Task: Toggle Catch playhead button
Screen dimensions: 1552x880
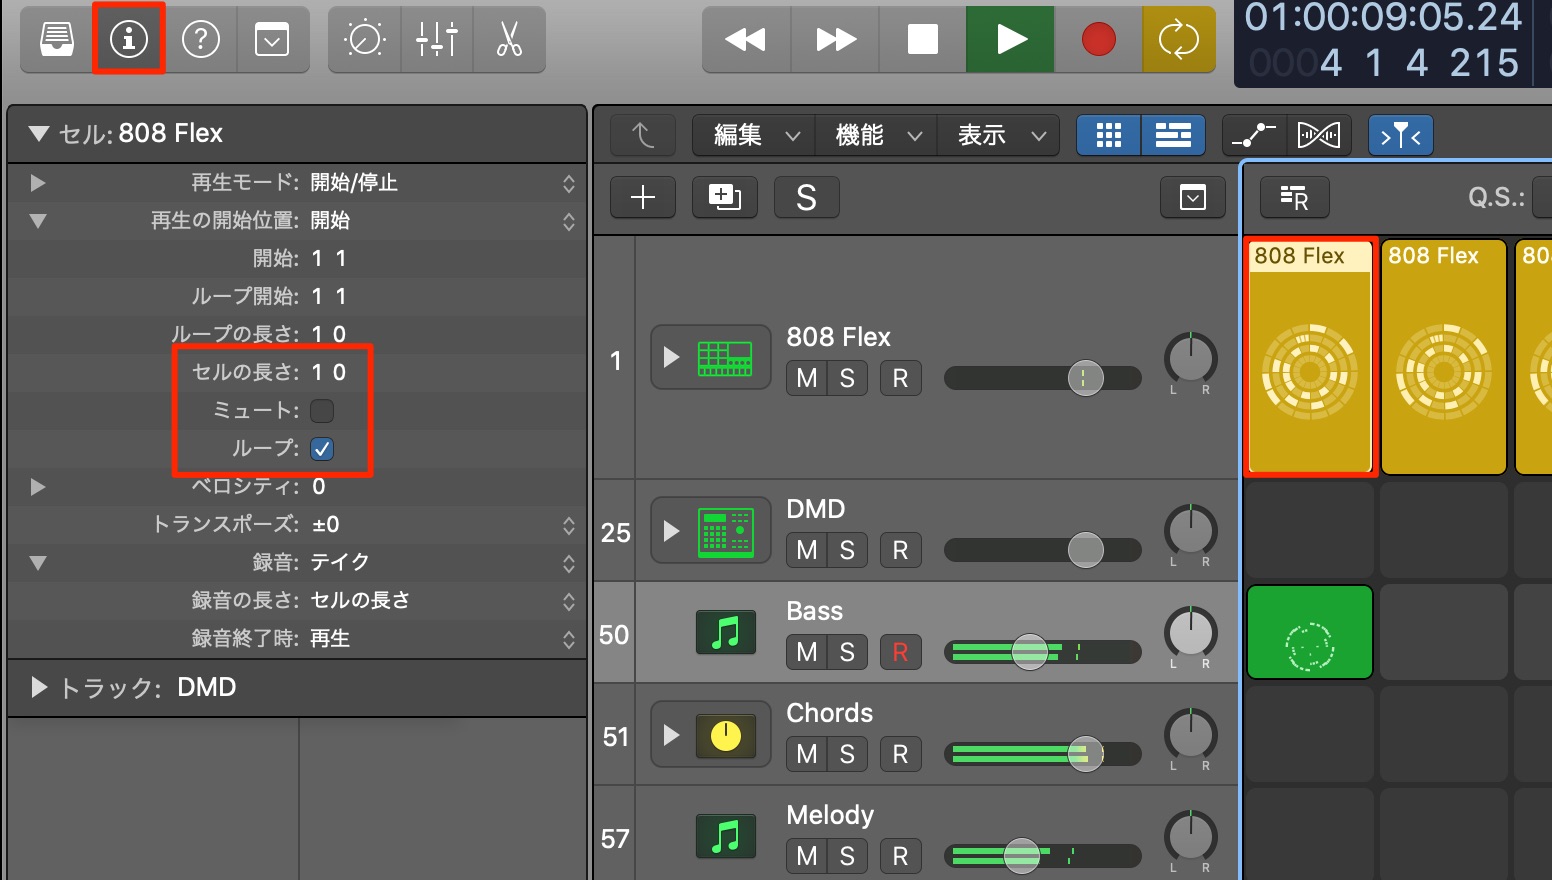Action: (x=1400, y=135)
